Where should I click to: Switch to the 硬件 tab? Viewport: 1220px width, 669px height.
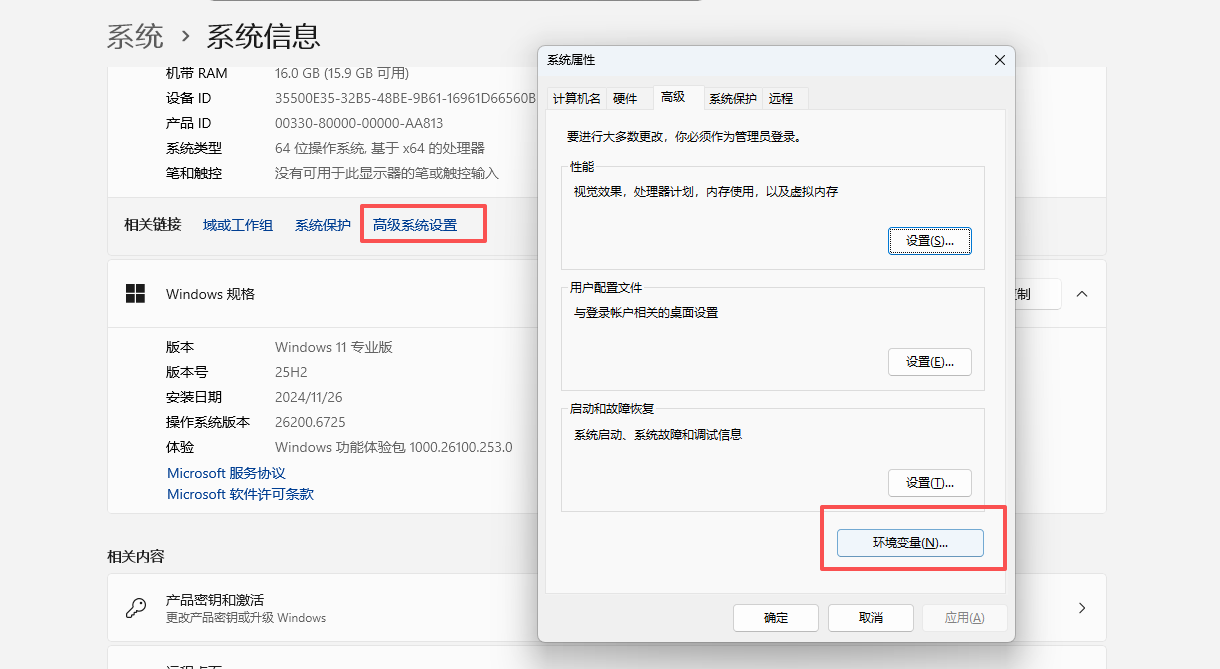tap(625, 98)
